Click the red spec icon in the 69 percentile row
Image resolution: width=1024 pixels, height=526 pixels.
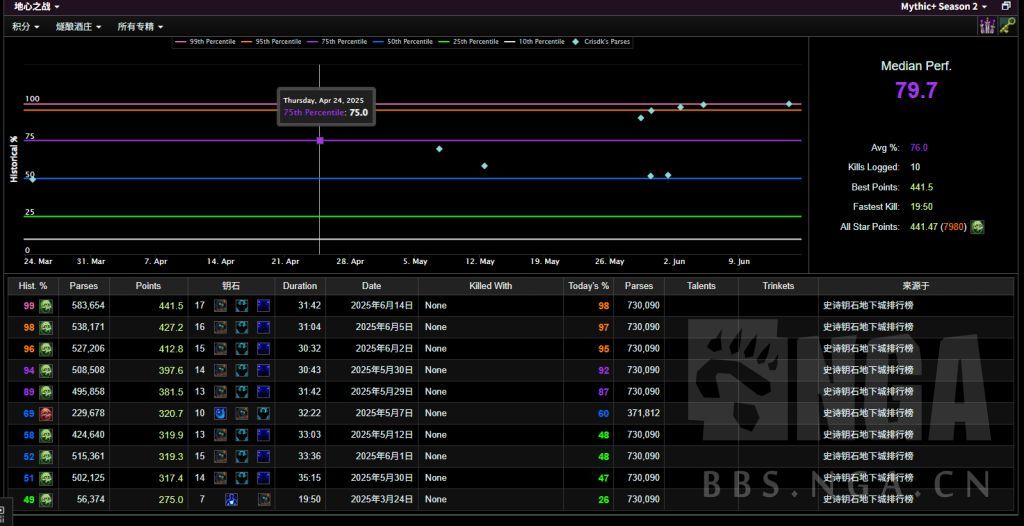[46, 413]
